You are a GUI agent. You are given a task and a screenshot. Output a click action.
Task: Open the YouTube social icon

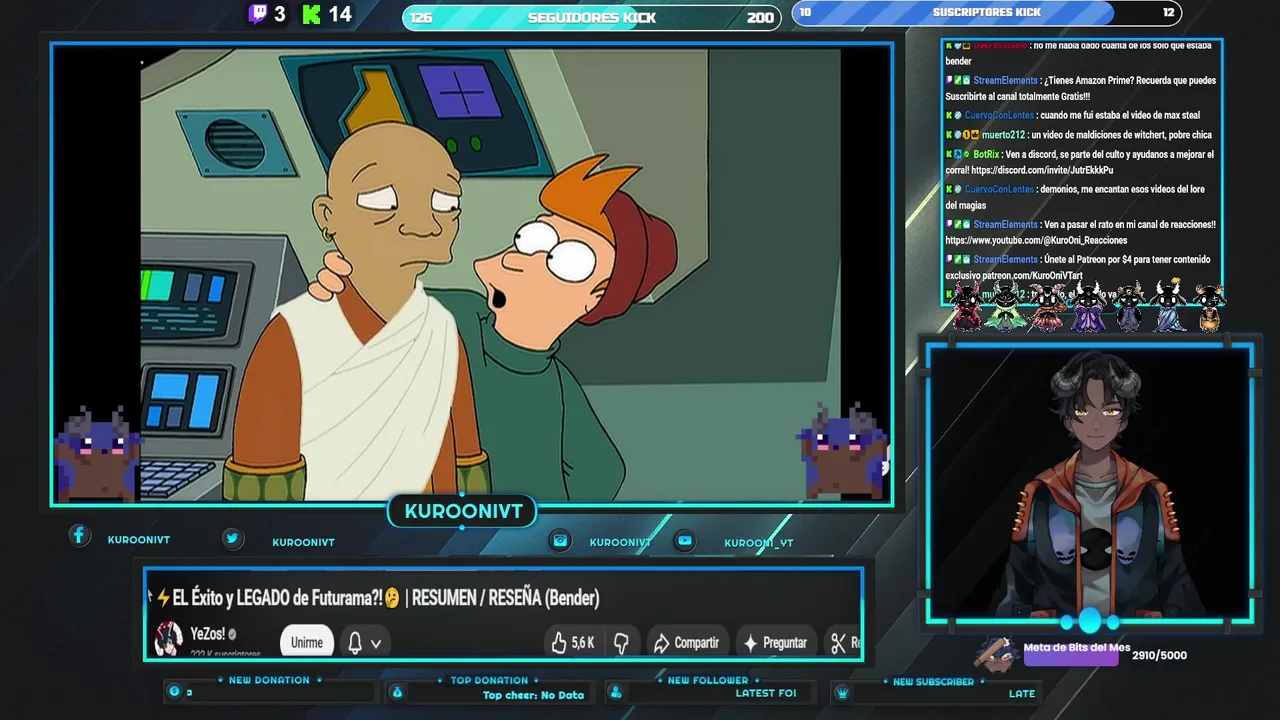685,540
